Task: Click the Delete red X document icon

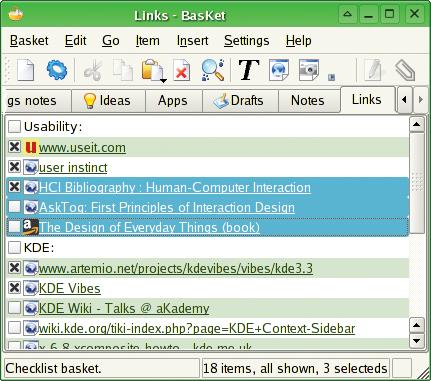Action: tap(182, 70)
